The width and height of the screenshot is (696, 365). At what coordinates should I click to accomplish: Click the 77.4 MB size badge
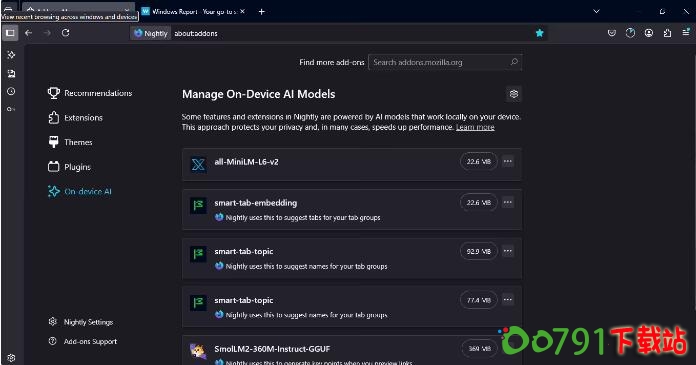(x=478, y=300)
